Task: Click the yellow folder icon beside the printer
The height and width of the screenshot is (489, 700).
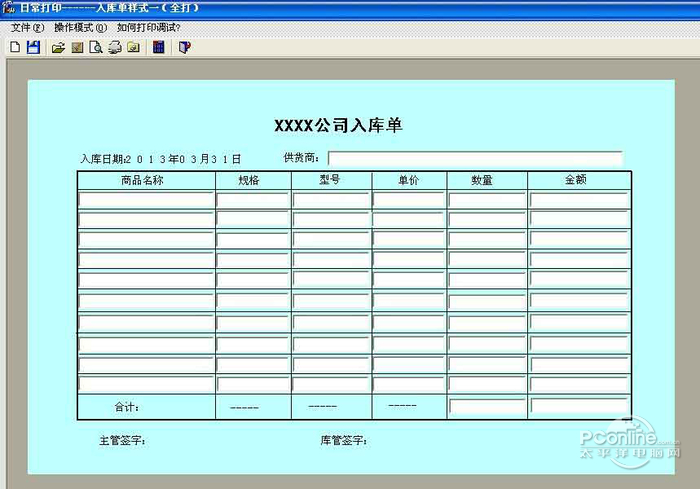Action: [x=133, y=47]
